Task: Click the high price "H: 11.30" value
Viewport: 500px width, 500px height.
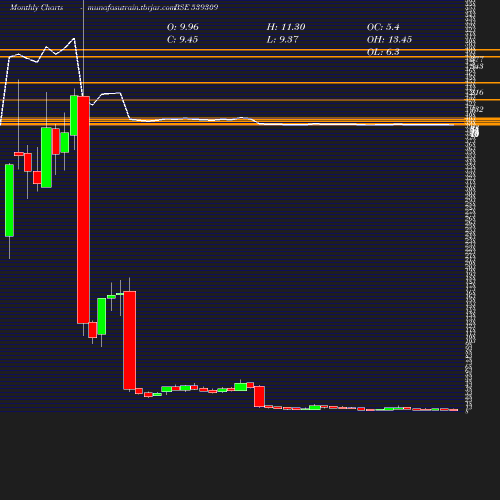Action: coord(286,27)
